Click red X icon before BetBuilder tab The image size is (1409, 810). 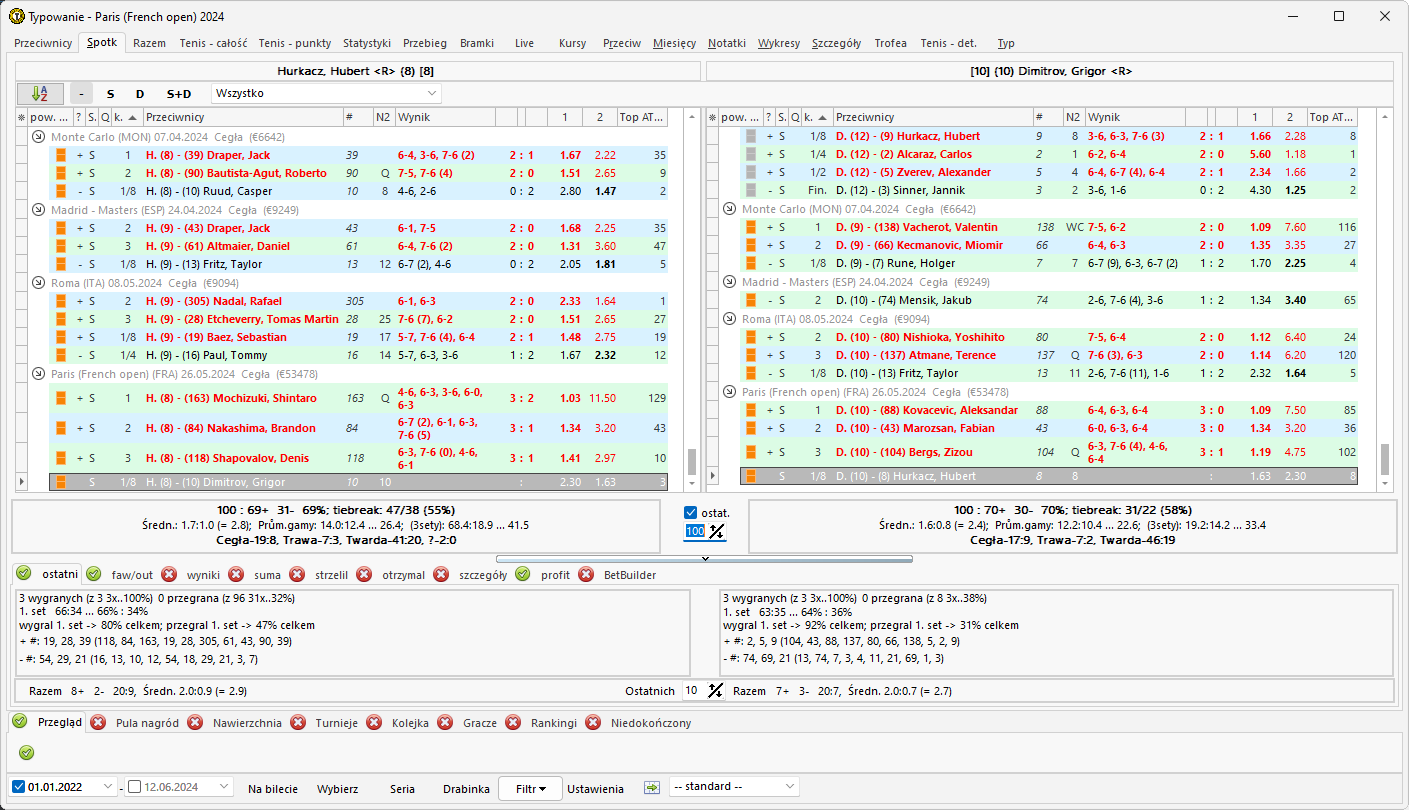585,575
